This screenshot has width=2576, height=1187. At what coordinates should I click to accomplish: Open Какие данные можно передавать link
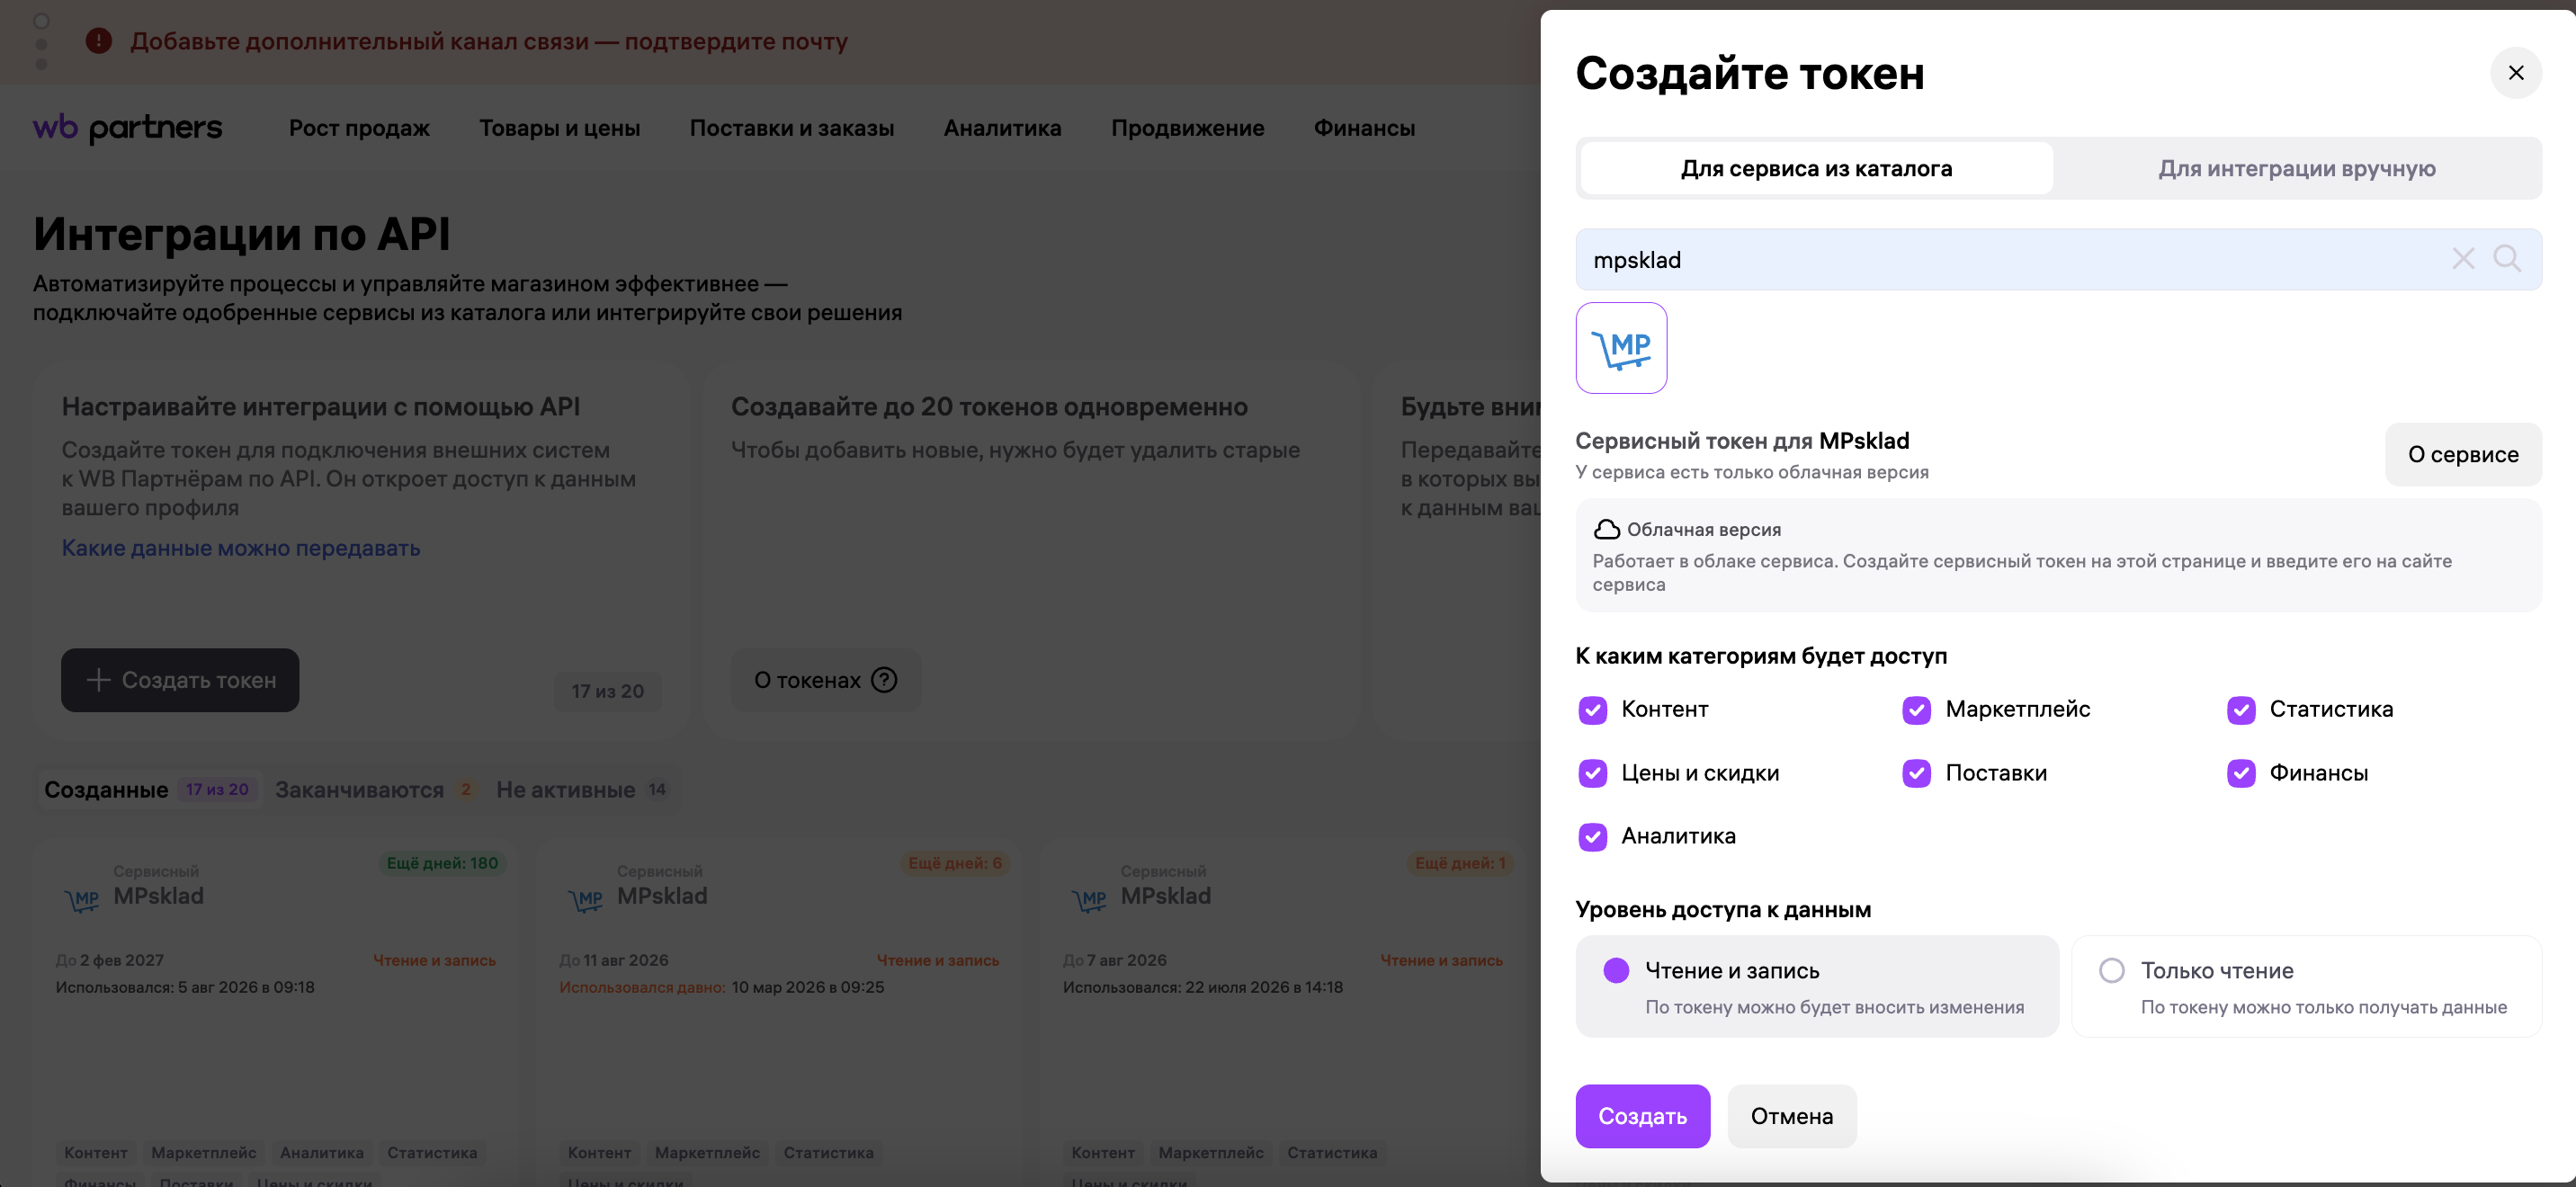click(241, 548)
